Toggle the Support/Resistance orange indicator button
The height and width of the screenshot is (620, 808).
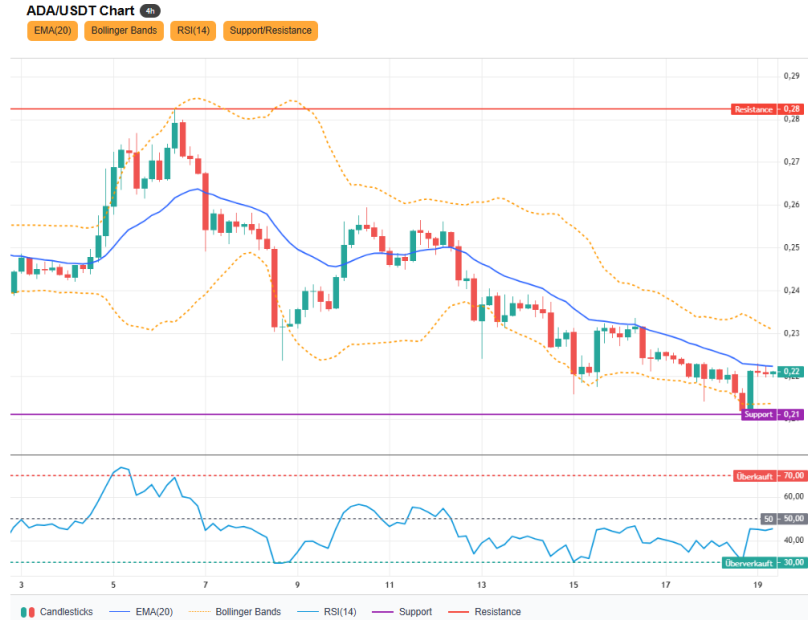[271, 30]
